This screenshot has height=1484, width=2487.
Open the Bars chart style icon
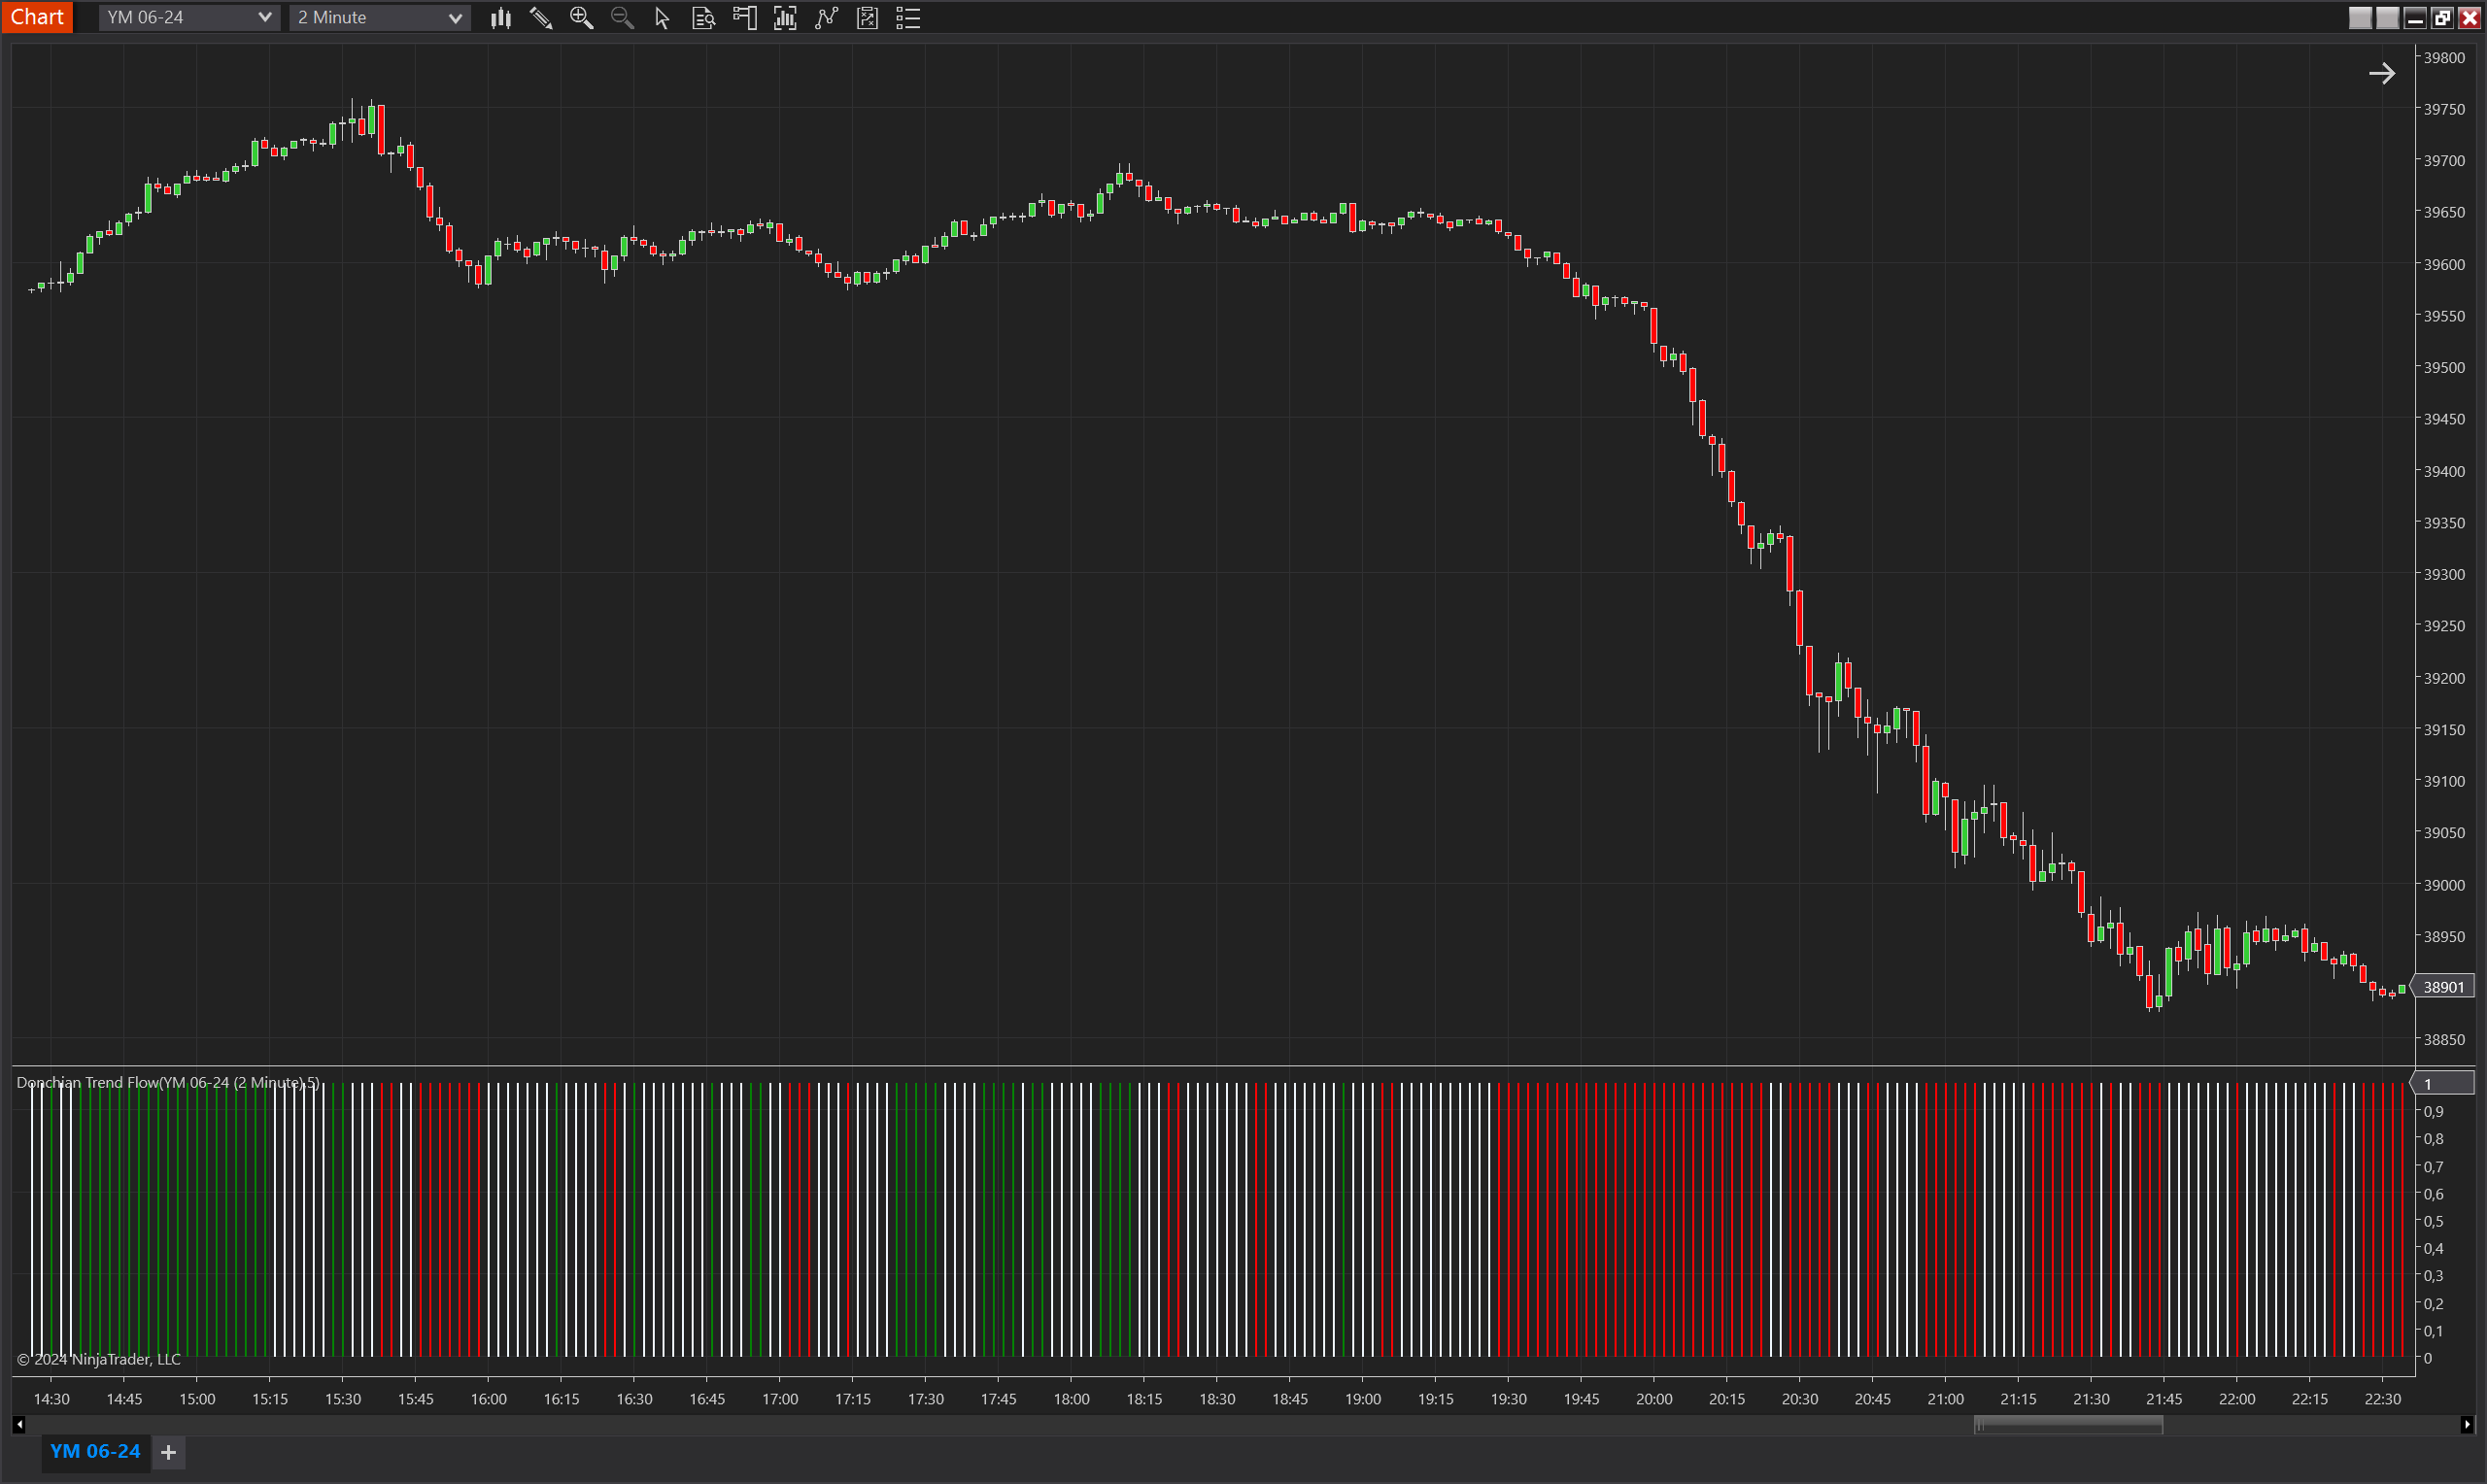click(x=501, y=18)
